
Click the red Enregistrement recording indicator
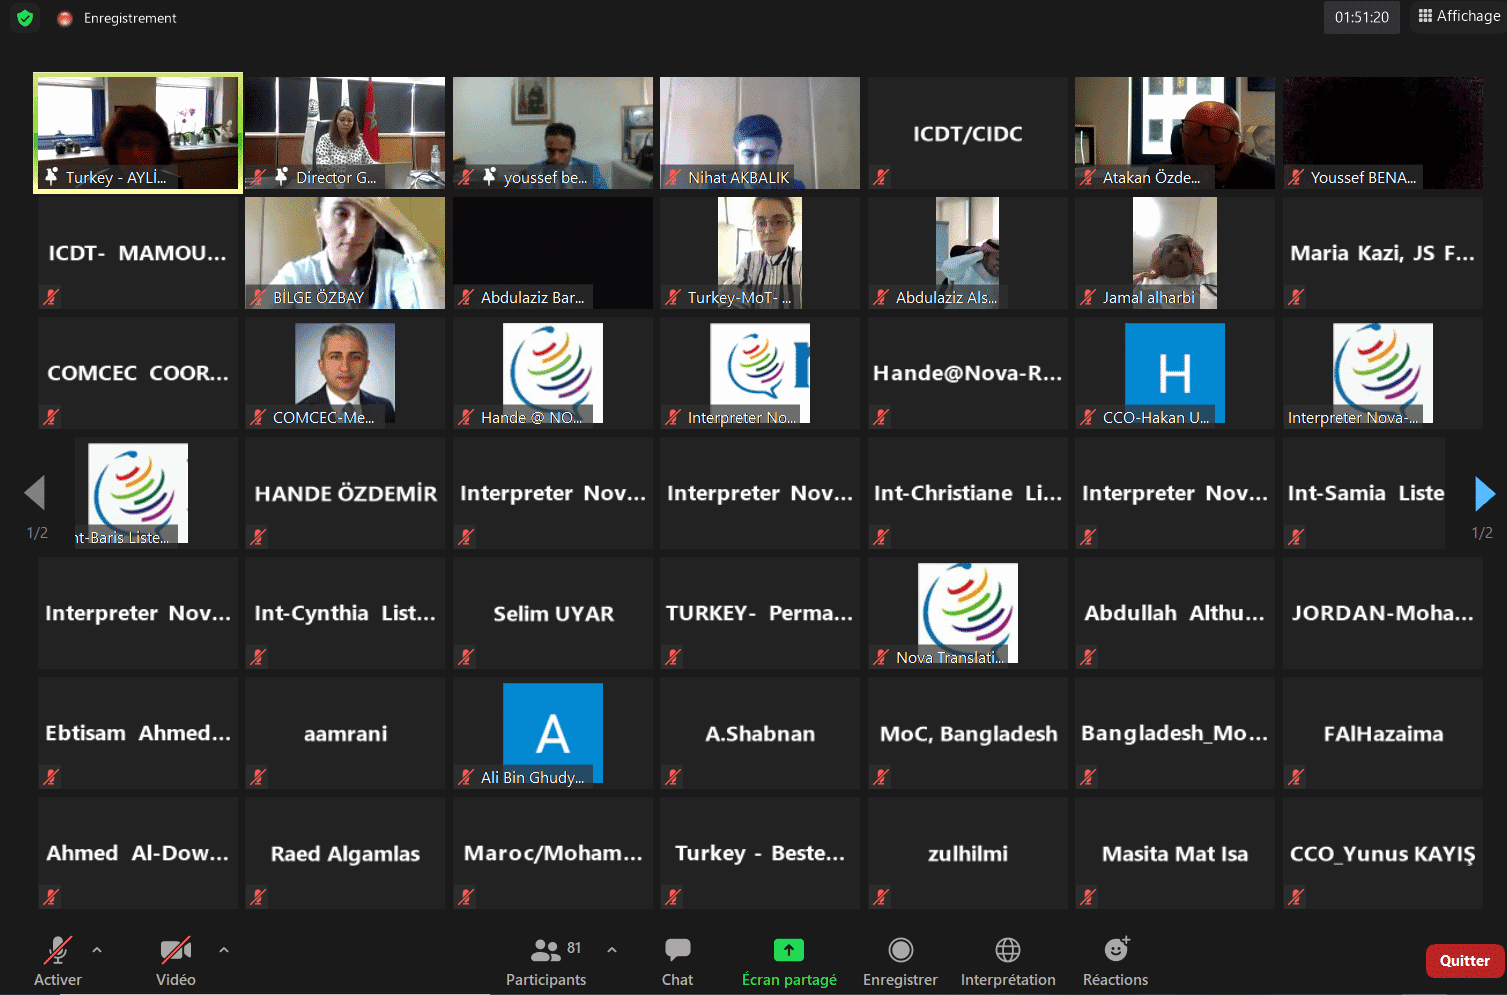click(66, 18)
